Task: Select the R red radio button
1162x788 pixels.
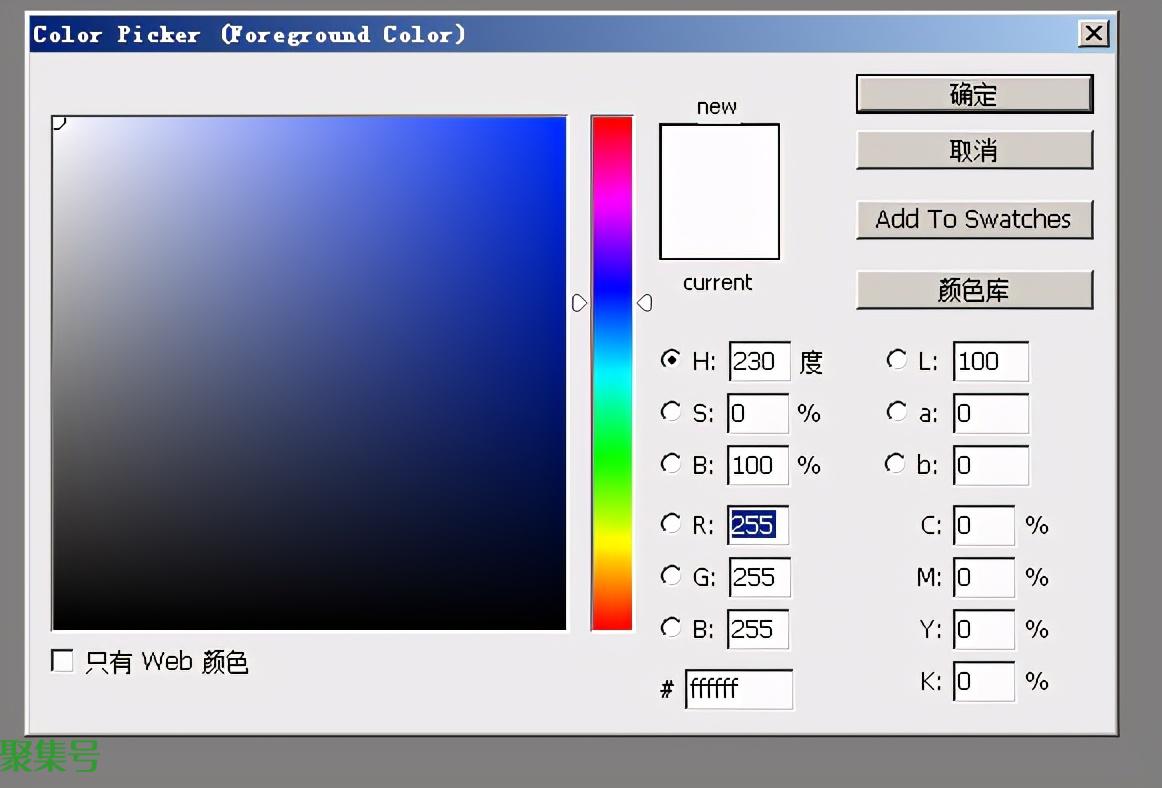Action: [671, 524]
